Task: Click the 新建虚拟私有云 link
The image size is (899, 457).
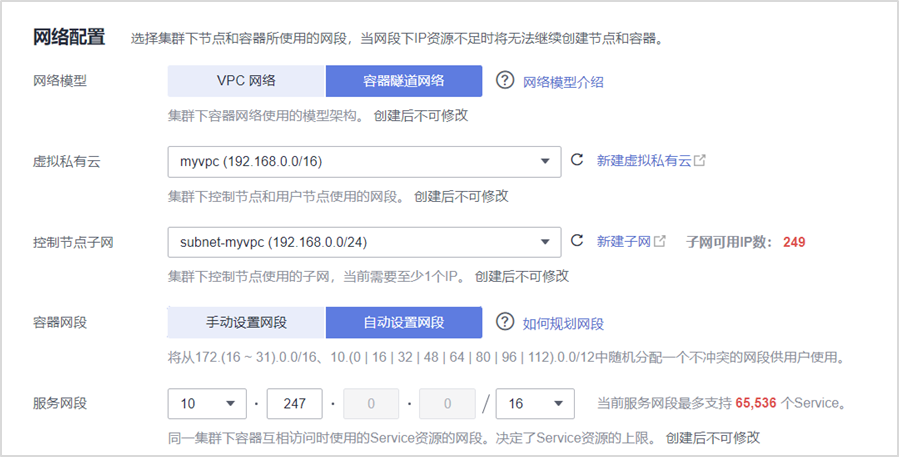Action: 644,160
